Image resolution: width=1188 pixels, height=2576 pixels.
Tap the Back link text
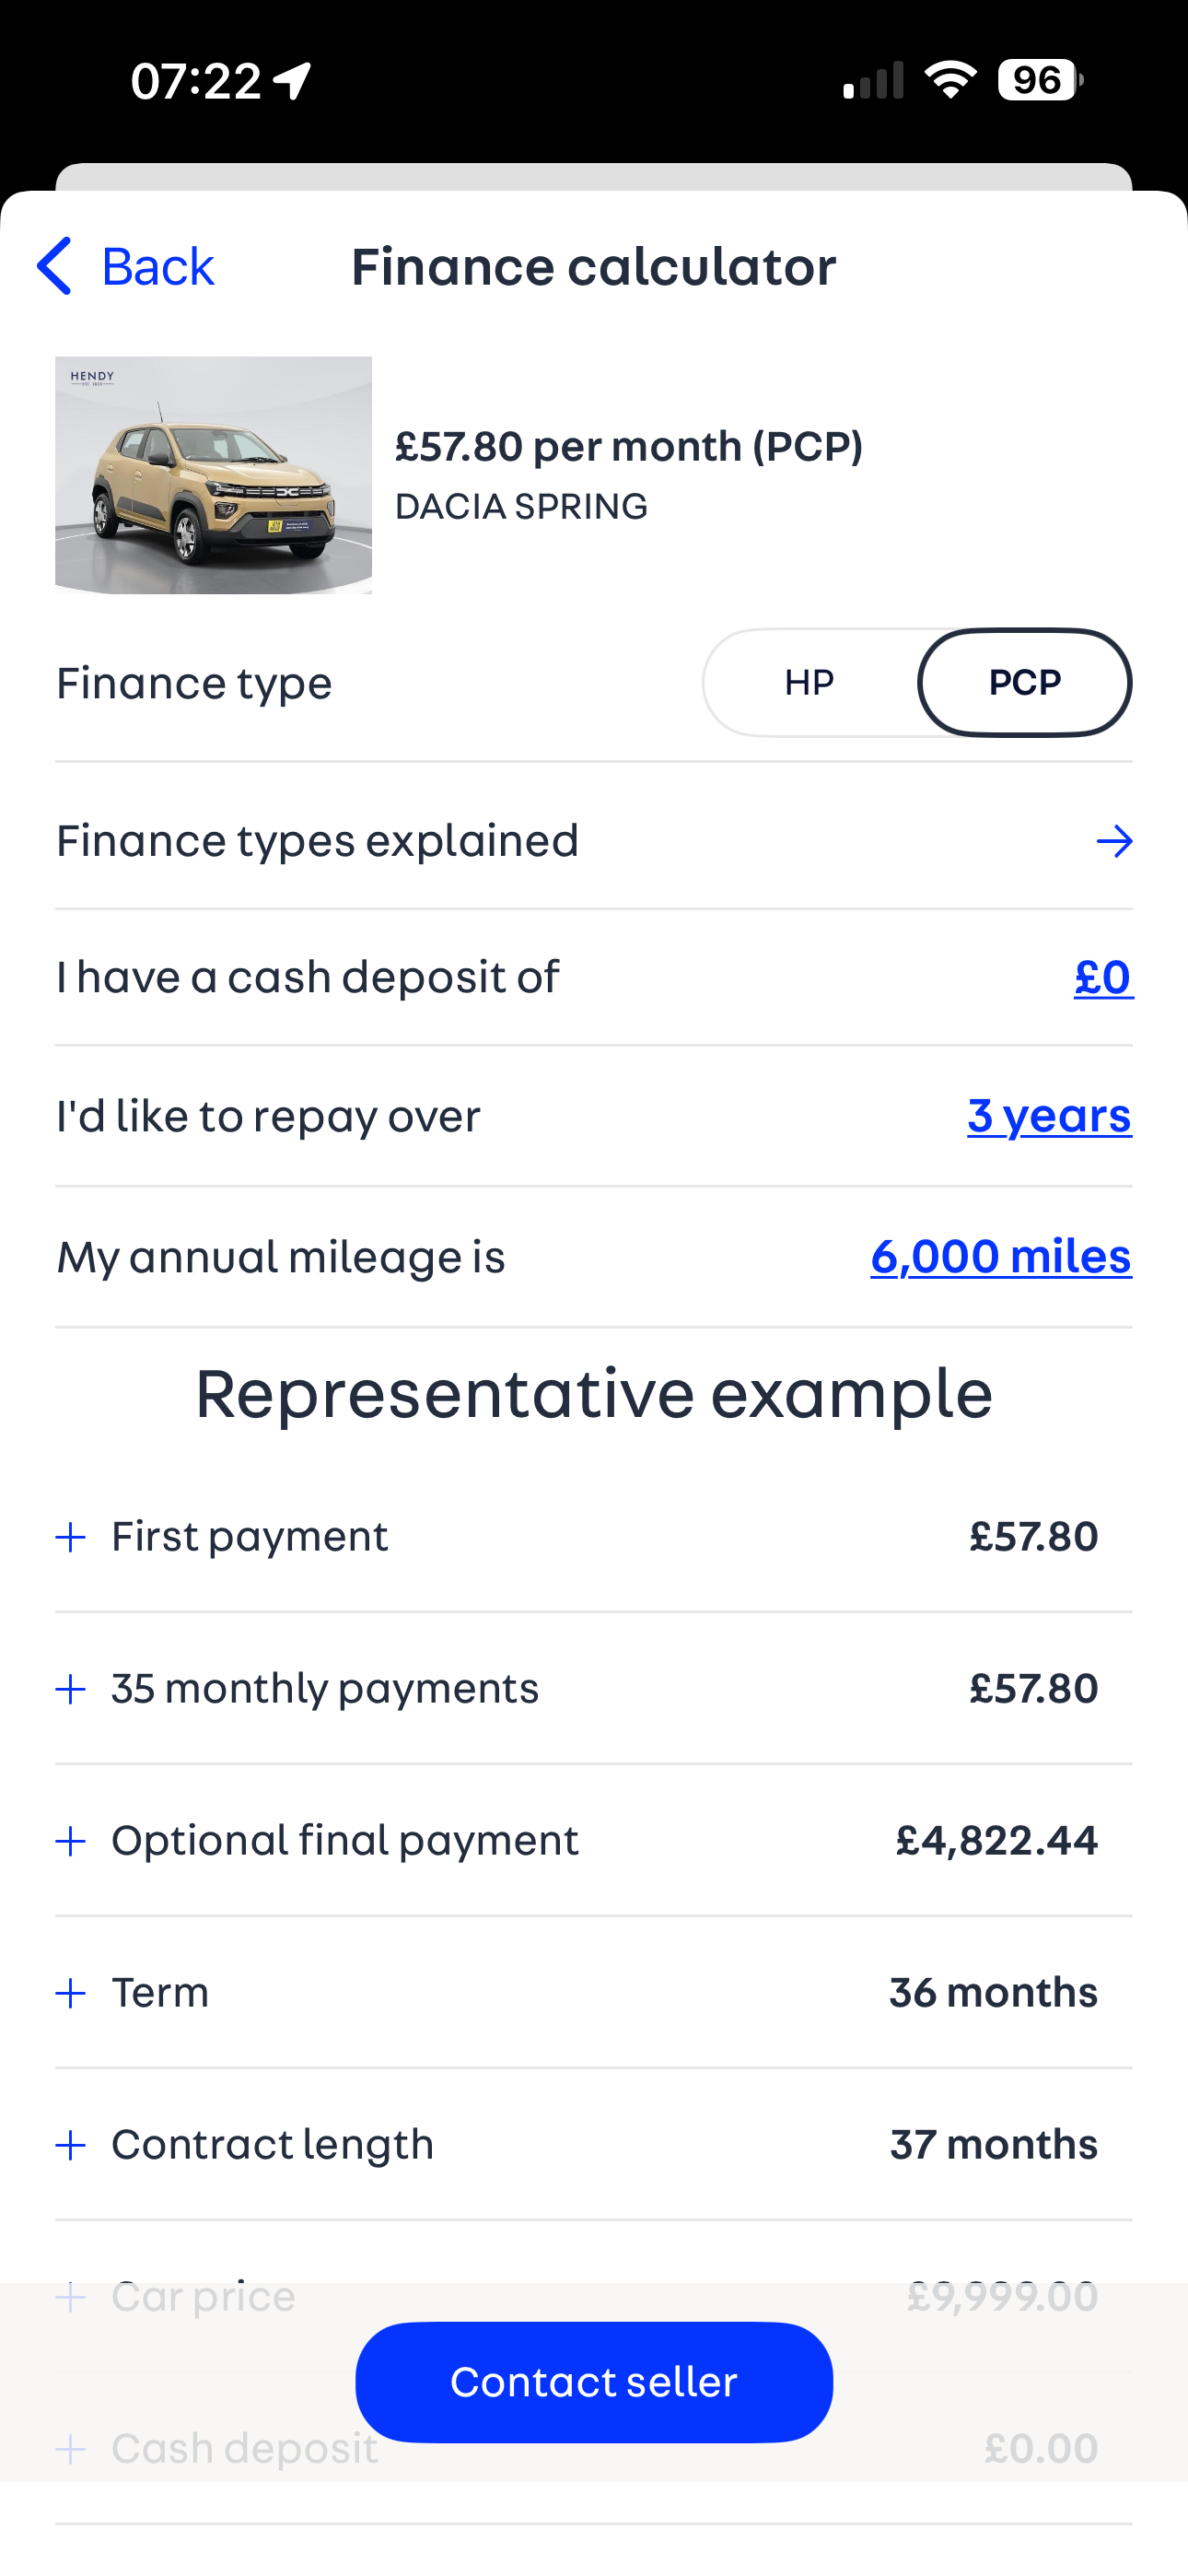tap(157, 267)
